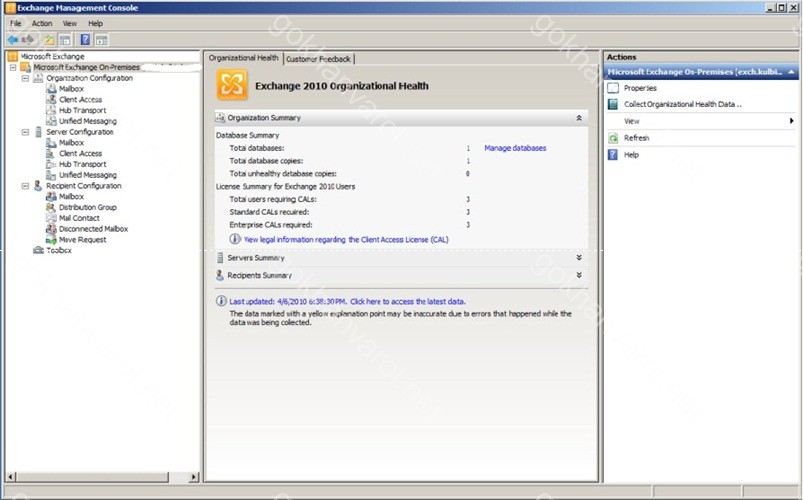Click Collect Organizational Health Data action
This screenshot has width=803, height=500.
coord(683,104)
